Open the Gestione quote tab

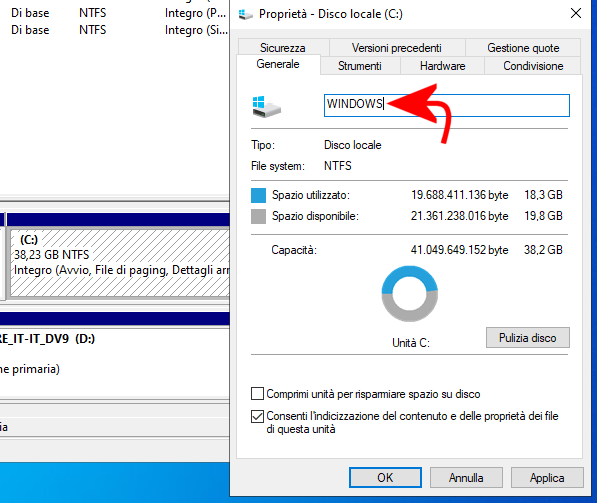click(x=523, y=48)
